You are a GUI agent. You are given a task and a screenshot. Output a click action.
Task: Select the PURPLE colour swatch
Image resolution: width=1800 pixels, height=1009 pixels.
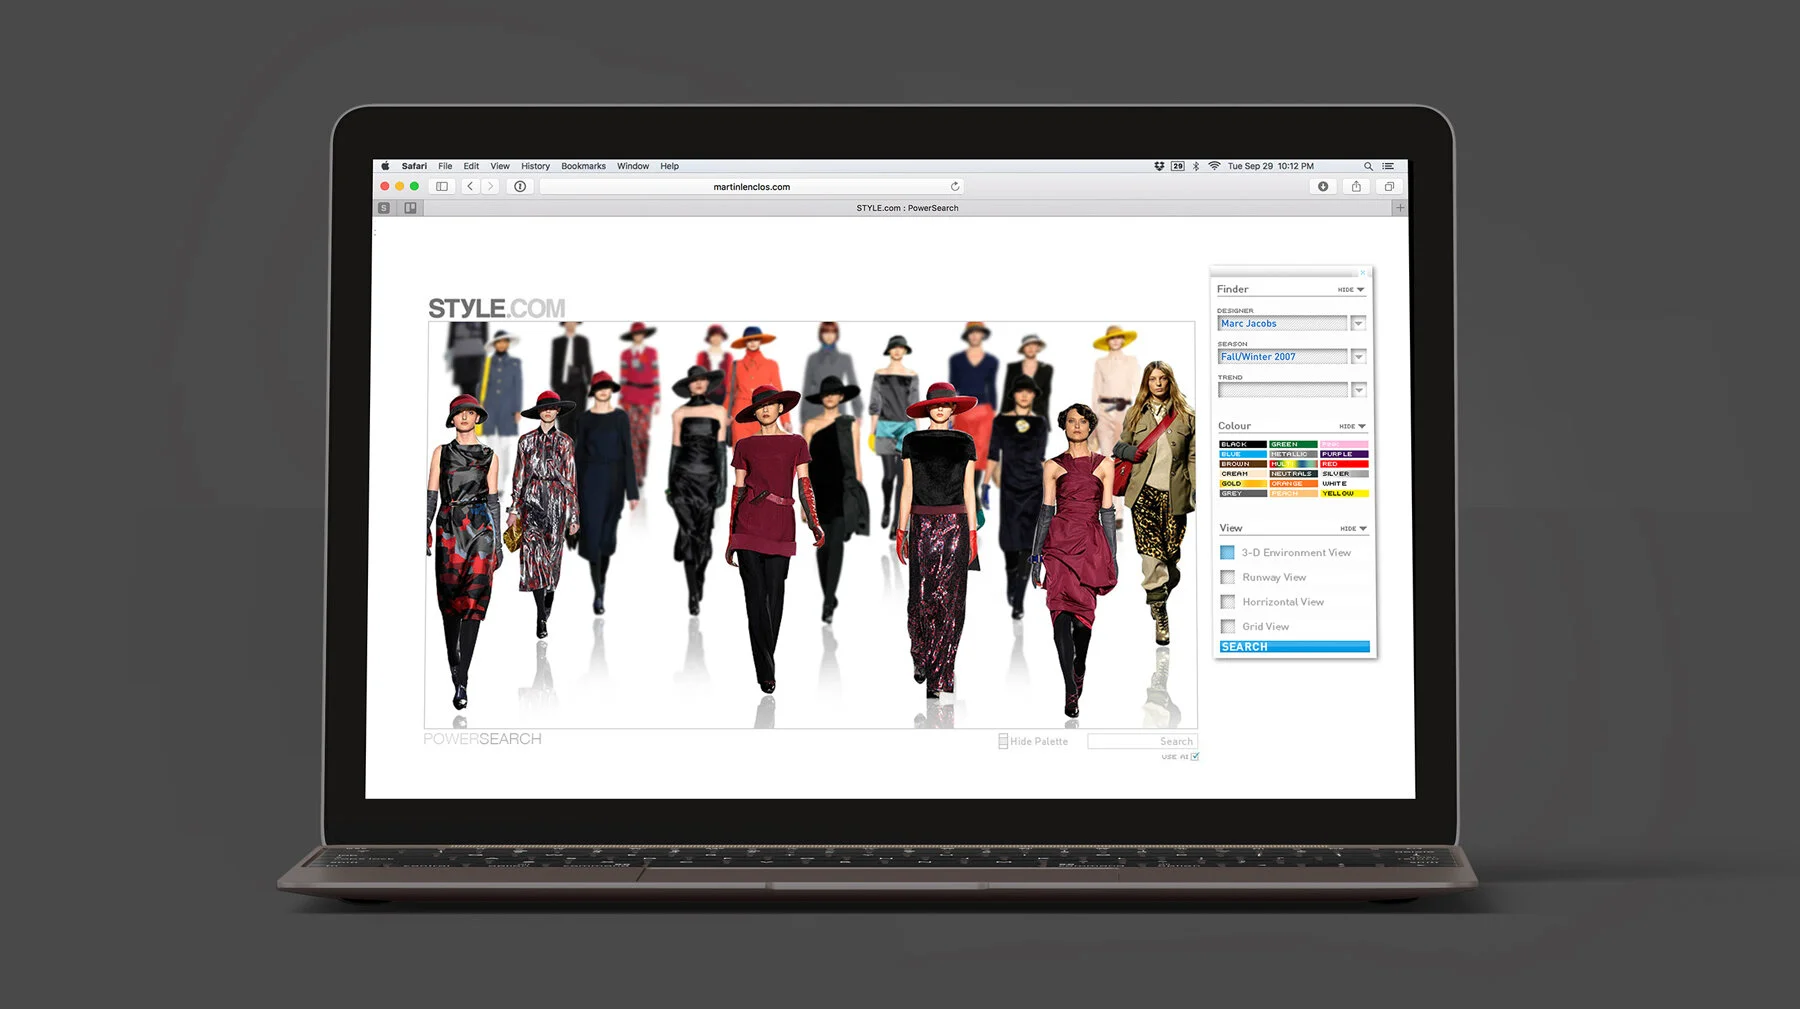click(1344, 454)
